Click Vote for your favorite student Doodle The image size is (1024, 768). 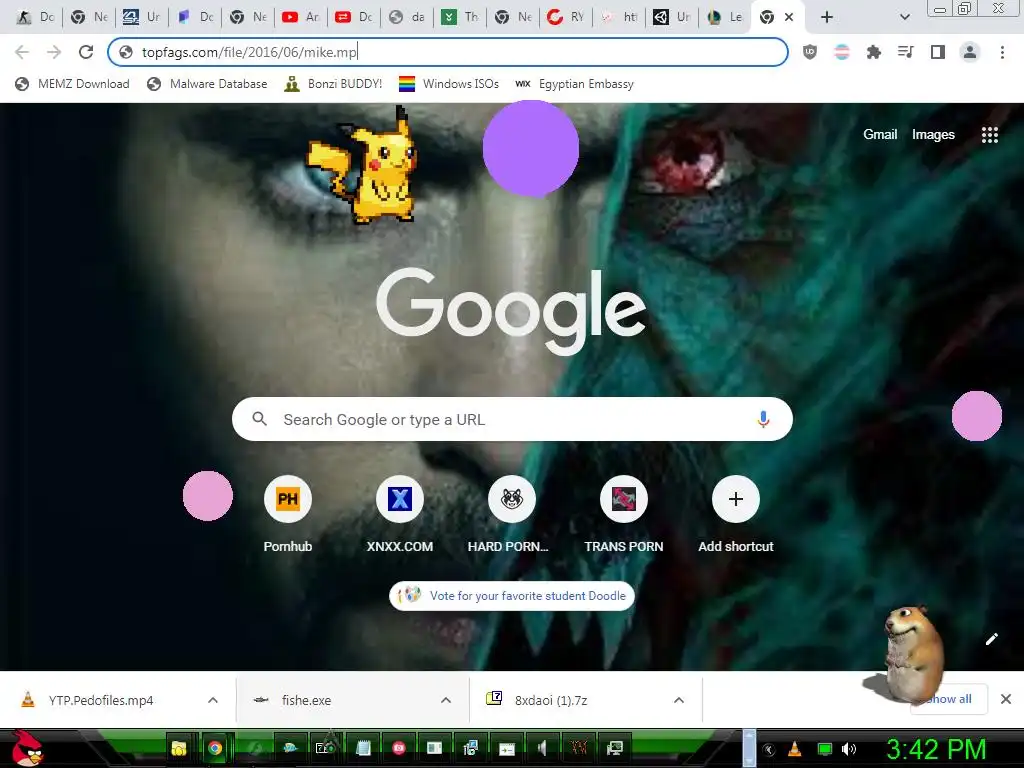512,596
